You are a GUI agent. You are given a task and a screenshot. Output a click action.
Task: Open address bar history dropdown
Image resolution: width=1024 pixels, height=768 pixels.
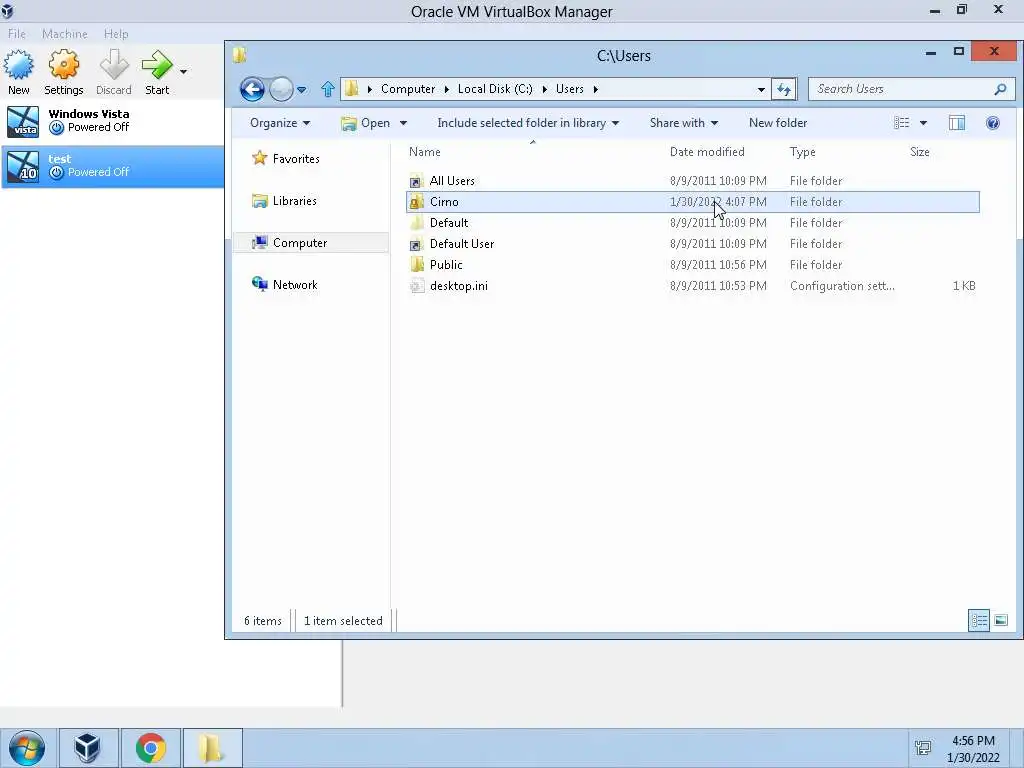click(761, 89)
